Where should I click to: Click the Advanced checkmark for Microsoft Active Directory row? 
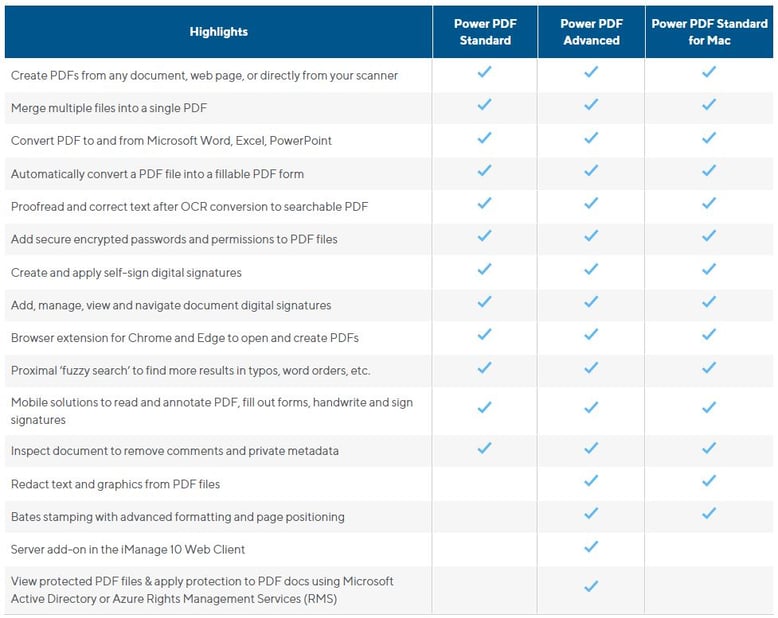[591, 587]
